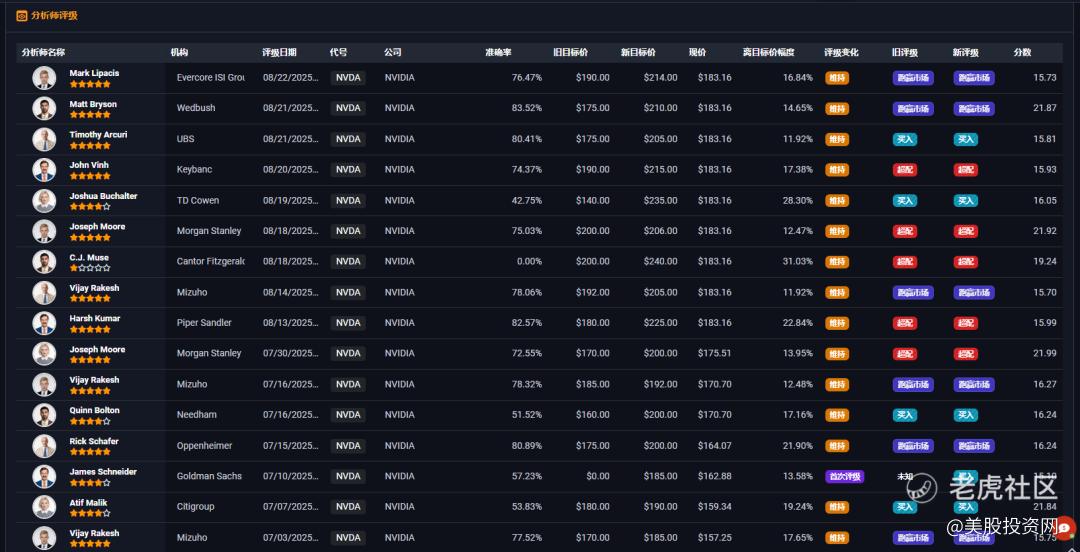This screenshot has height=552, width=1080.
Task: Click the Goldman Sachs institution cell
Action: tap(209, 476)
